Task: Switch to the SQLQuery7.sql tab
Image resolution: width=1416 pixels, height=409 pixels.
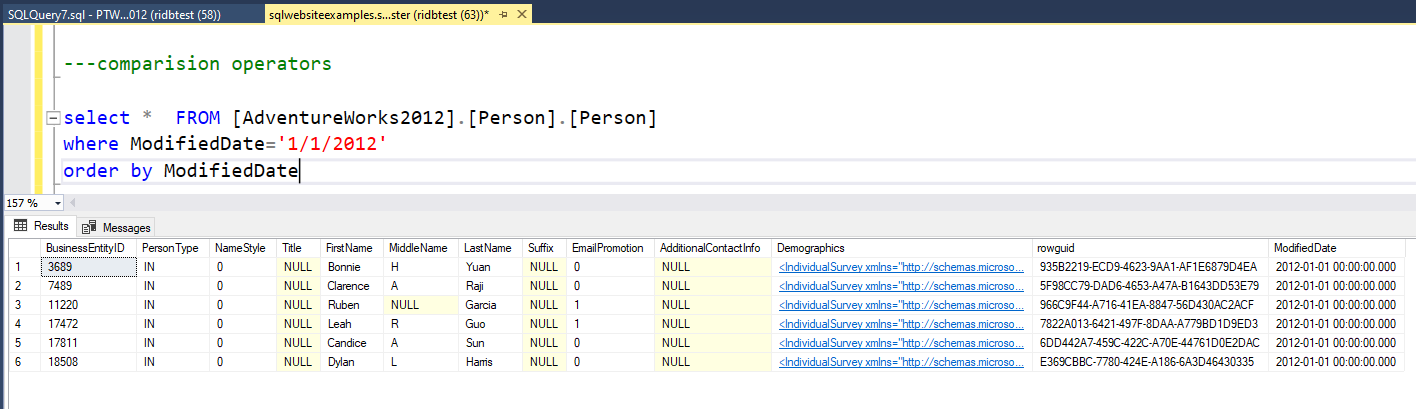Action: coord(116,15)
